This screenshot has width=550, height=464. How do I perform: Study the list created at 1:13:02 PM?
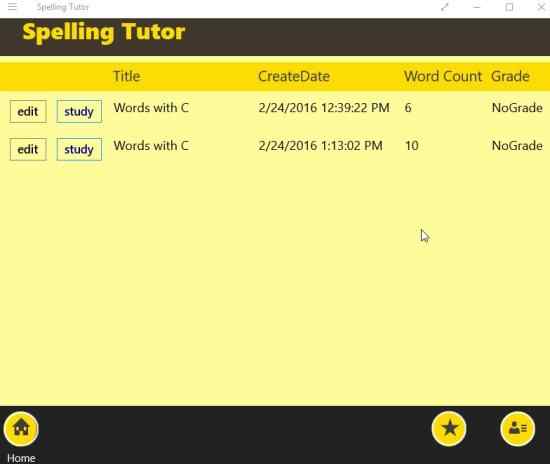point(79,149)
